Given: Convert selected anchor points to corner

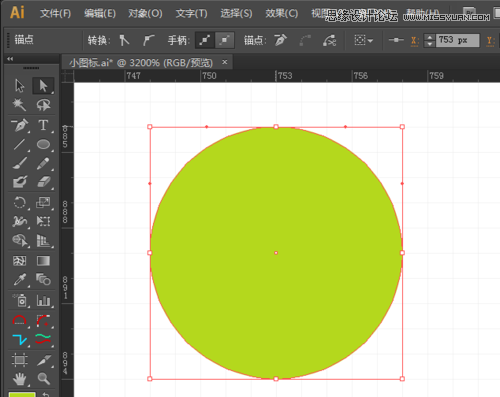Looking at the screenshot, I should 124,40.
